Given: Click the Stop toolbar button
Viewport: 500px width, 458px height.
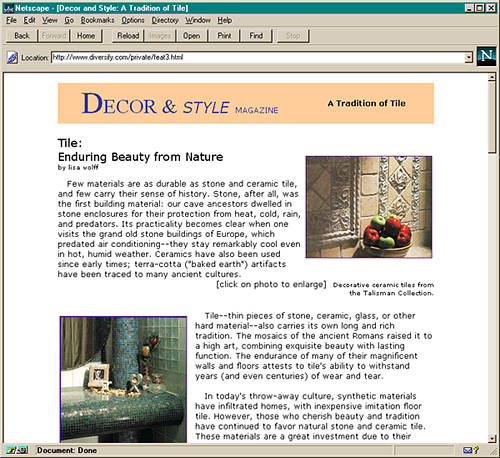Looking at the screenshot, I should pyautogui.click(x=293, y=36).
